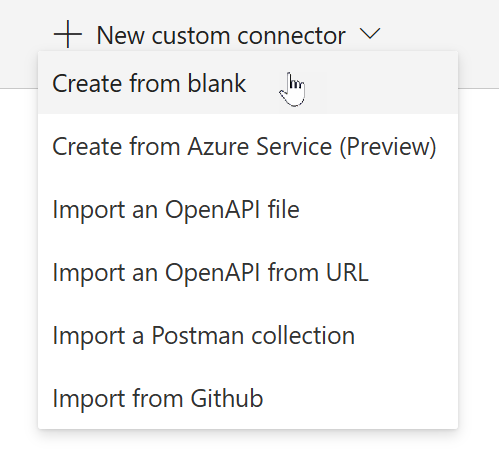499x467 pixels.
Task: Click the highlighted Create from blank row
Action: pyautogui.click(x=248, y=83)
